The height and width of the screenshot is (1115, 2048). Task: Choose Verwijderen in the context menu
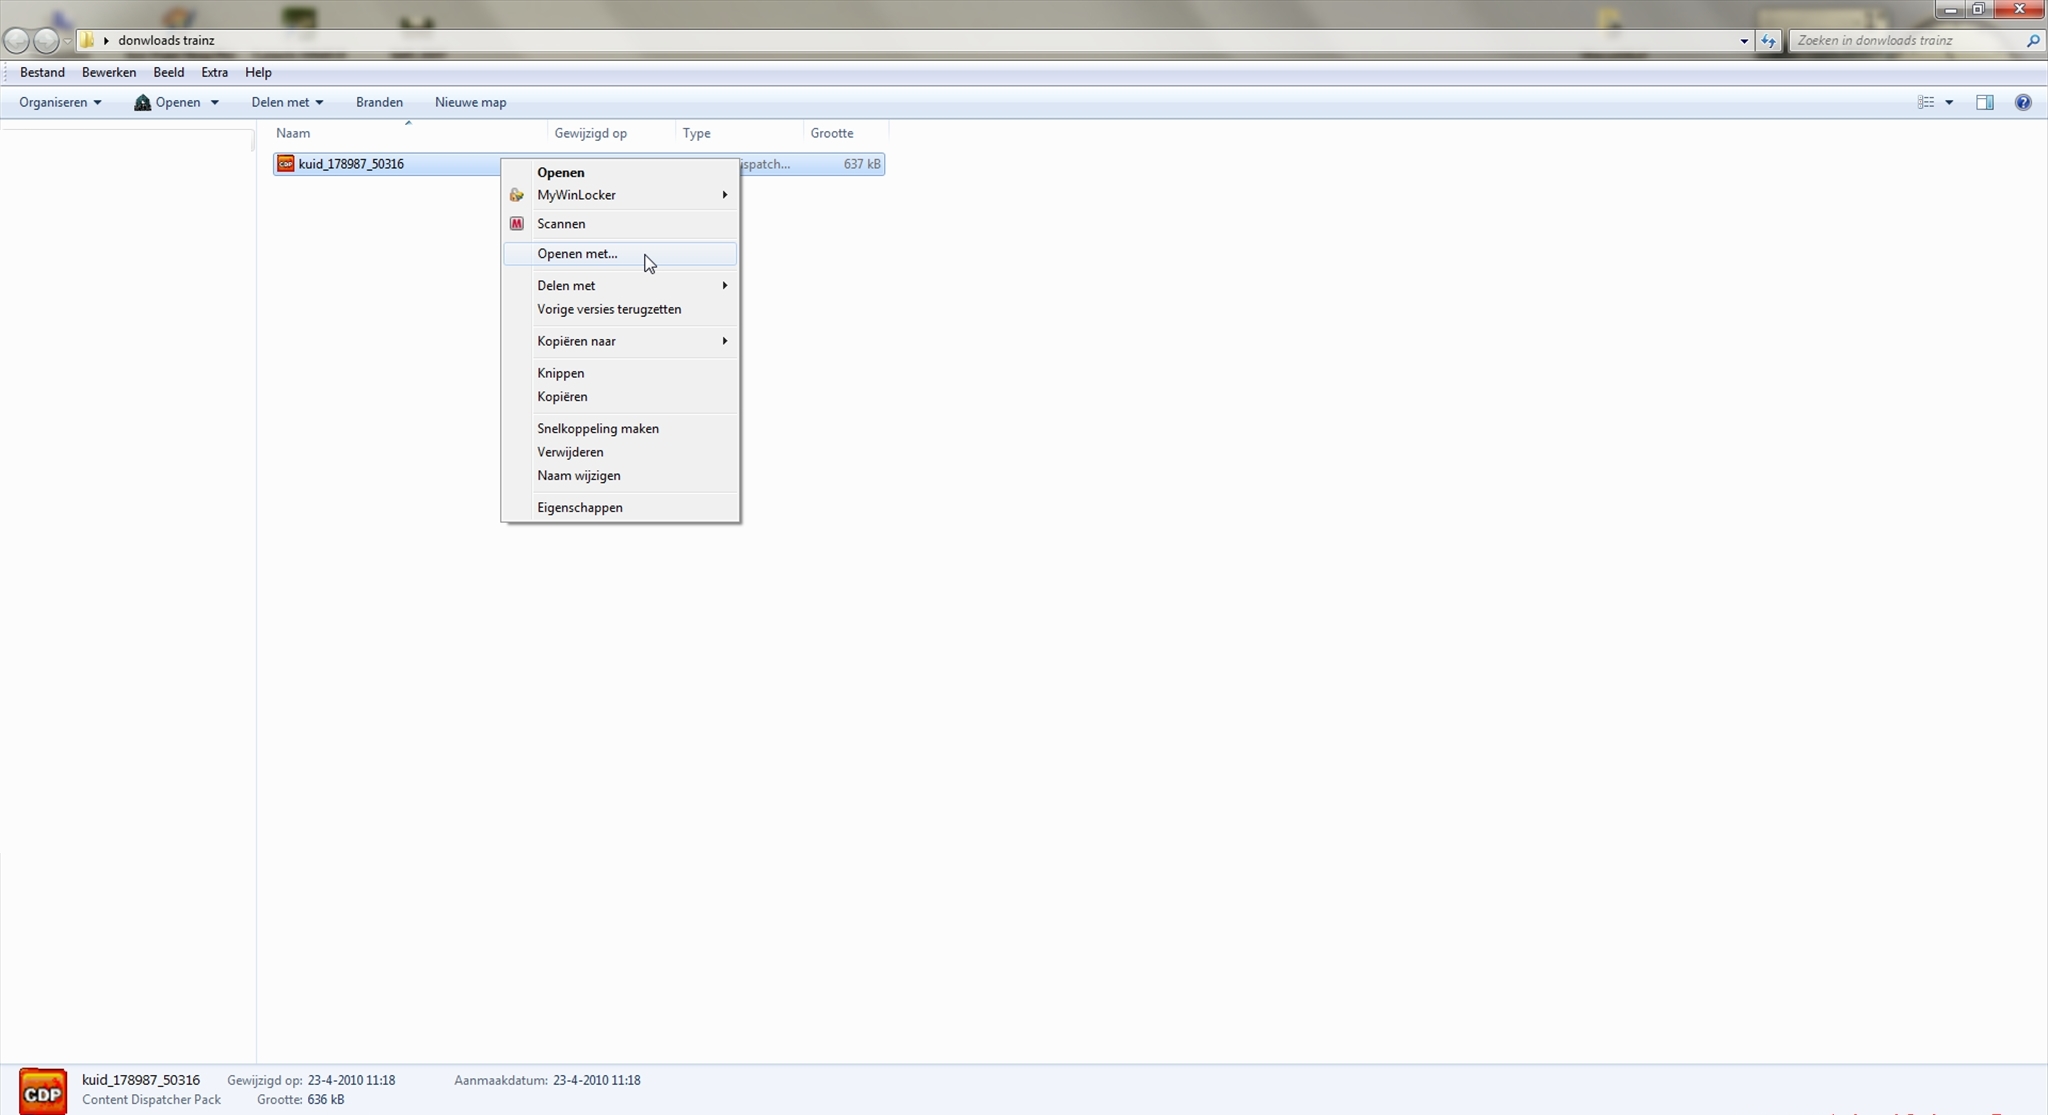coord(620,452)
